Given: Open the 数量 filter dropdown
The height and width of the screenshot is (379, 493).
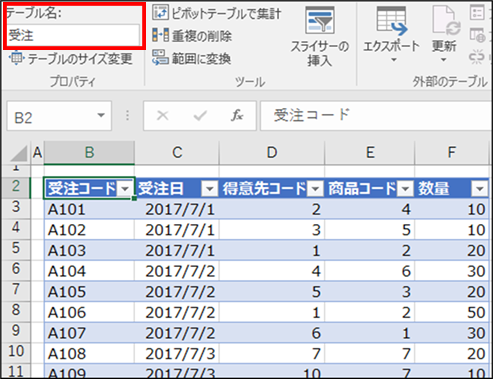Looking at the screenshot, I should (x=480, y=189).
